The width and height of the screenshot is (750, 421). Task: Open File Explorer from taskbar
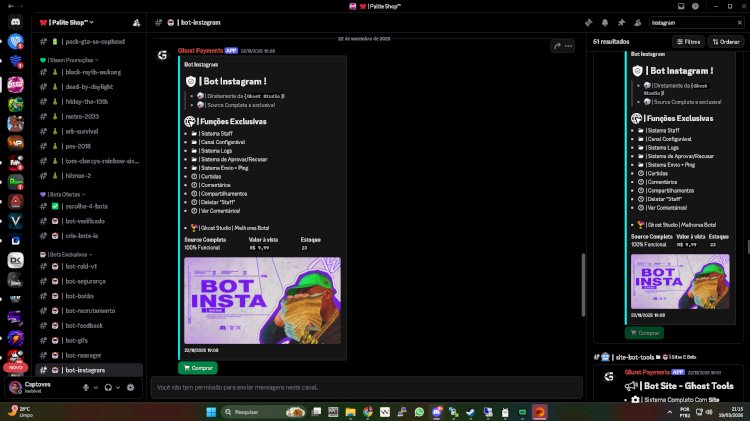click(x=351, y=412)
